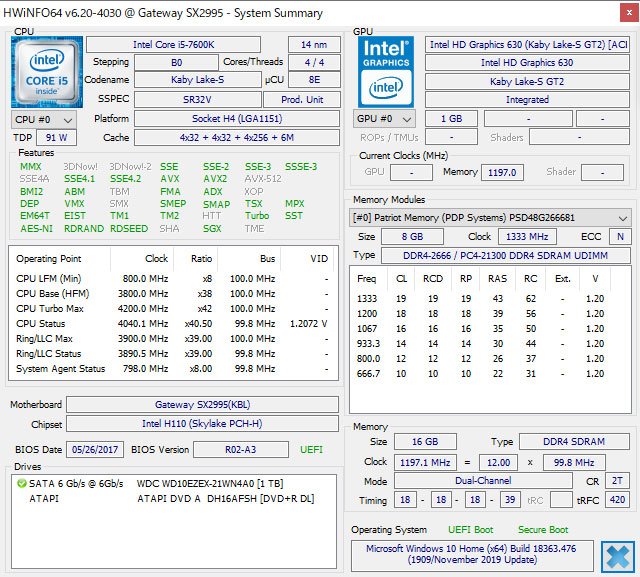640x577 pixels.
Task: Click the µCU value 8E
Action: [x=314, y=80]
